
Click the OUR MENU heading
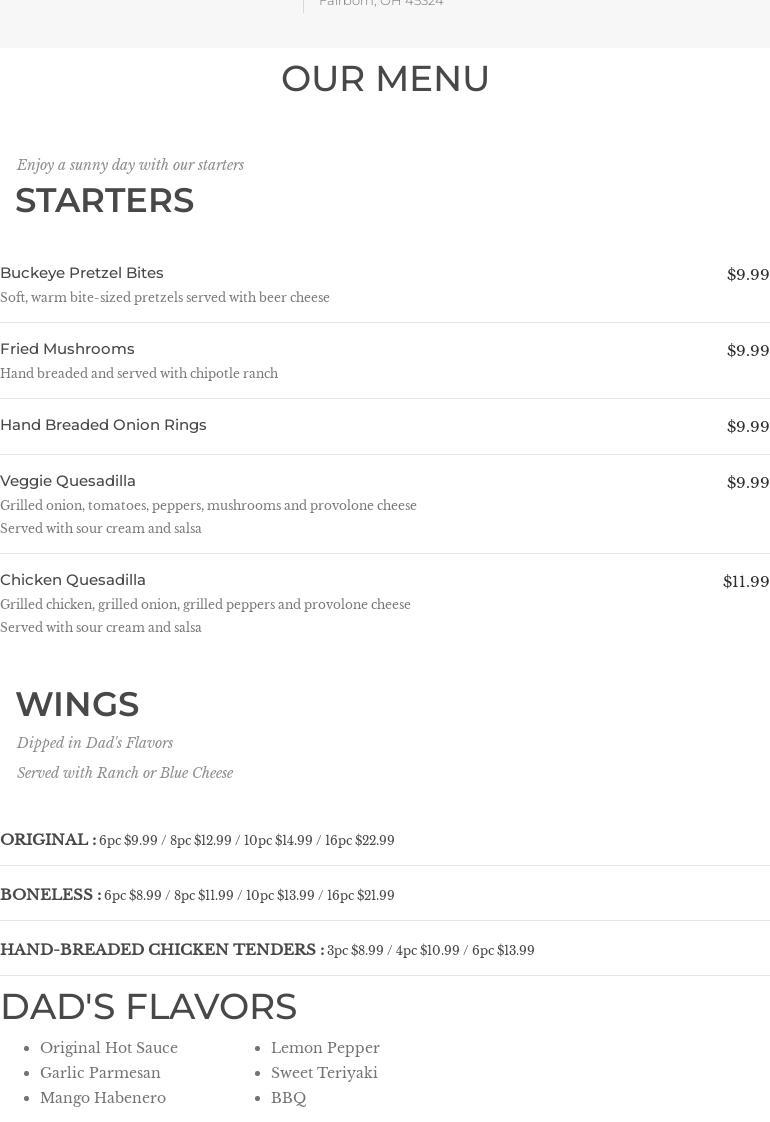pyautogui.click(x=385, y=79)
